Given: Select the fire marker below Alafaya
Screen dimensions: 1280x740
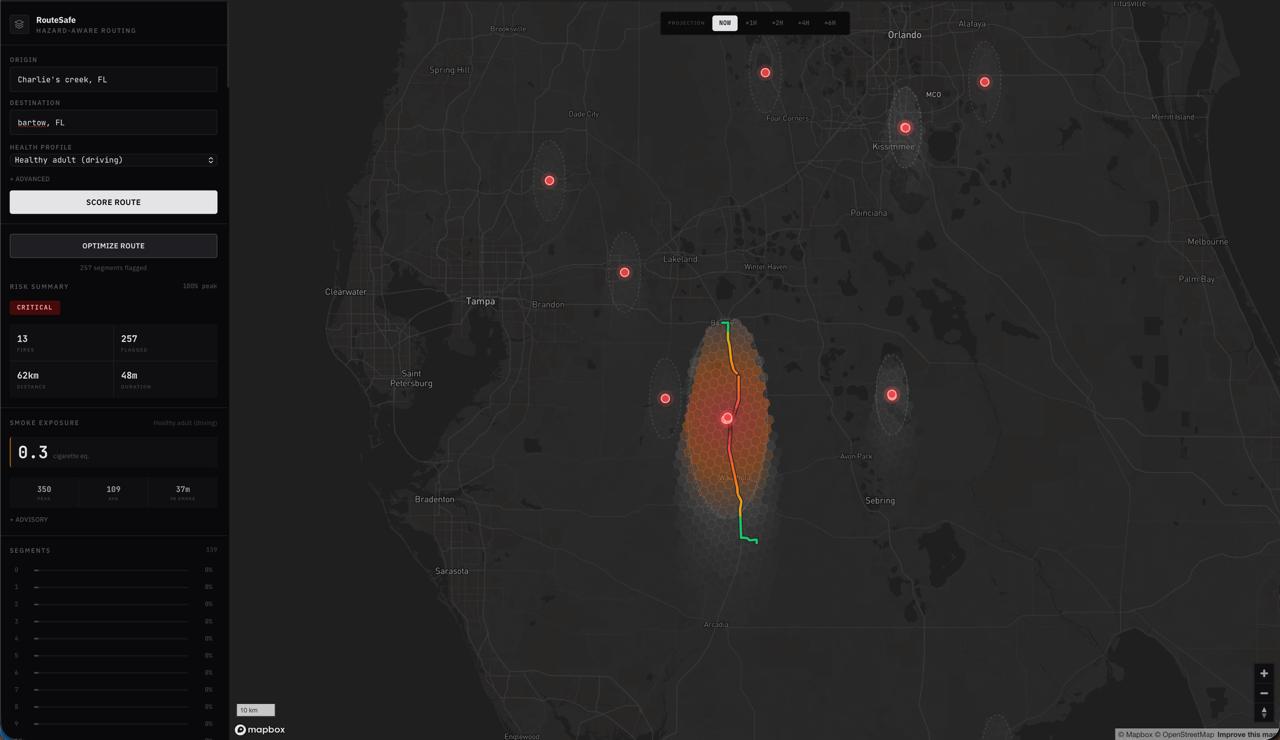Looking at the screenshot, I should pyautogui.click(x=984, y=82).
